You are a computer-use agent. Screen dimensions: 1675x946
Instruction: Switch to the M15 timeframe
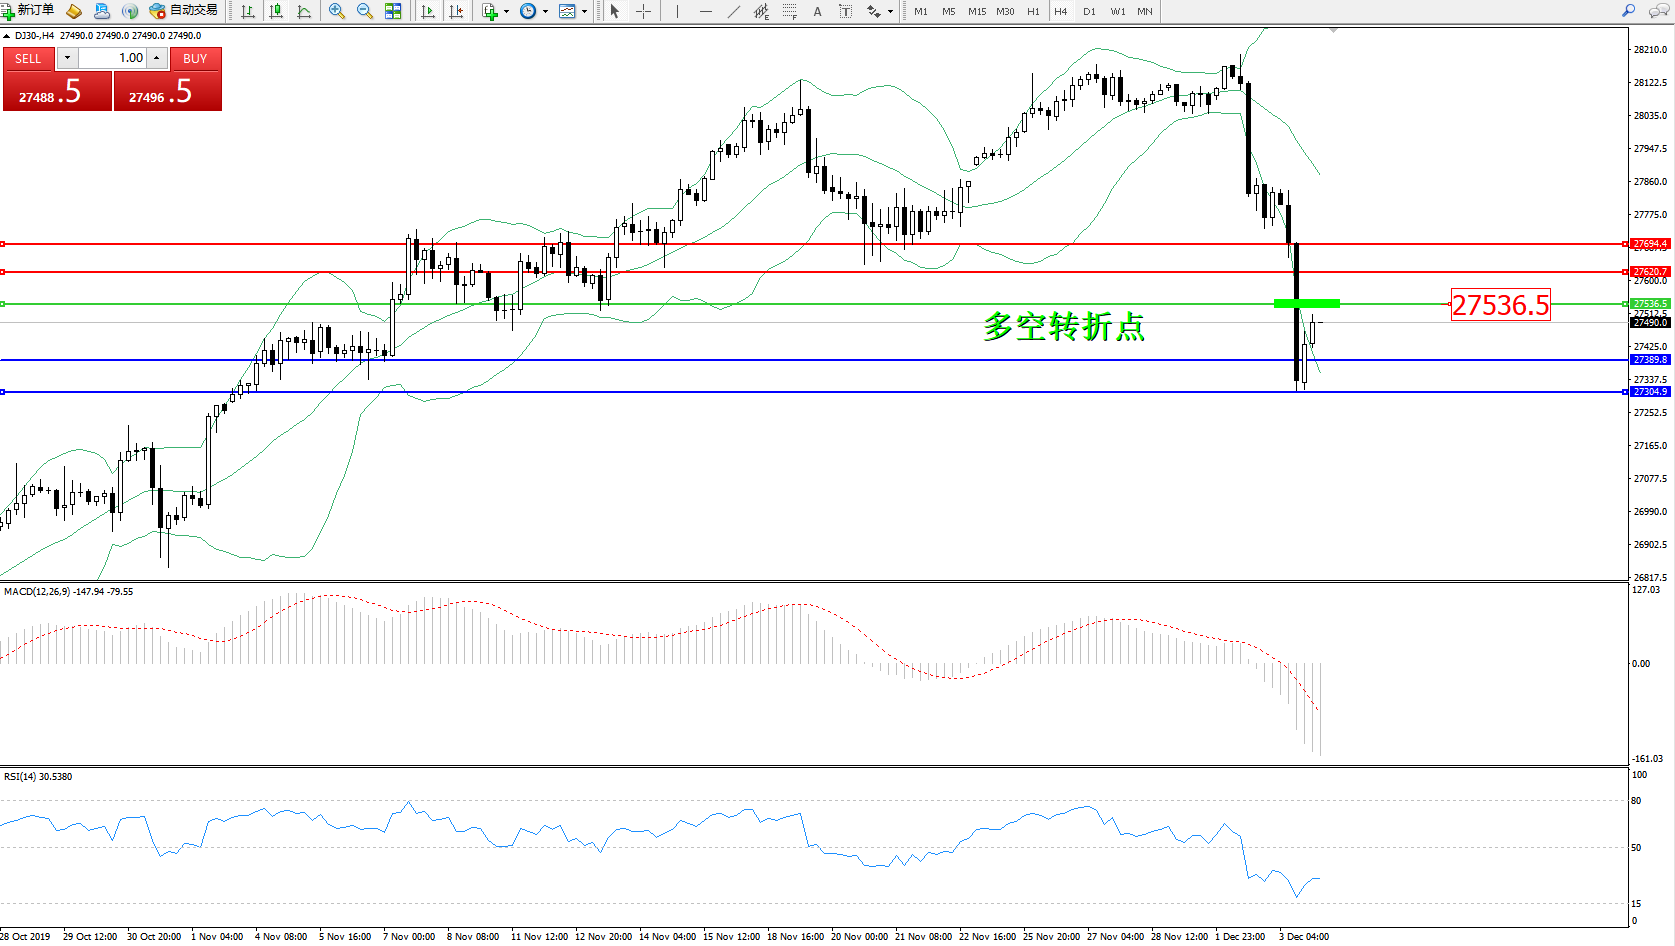976,11
